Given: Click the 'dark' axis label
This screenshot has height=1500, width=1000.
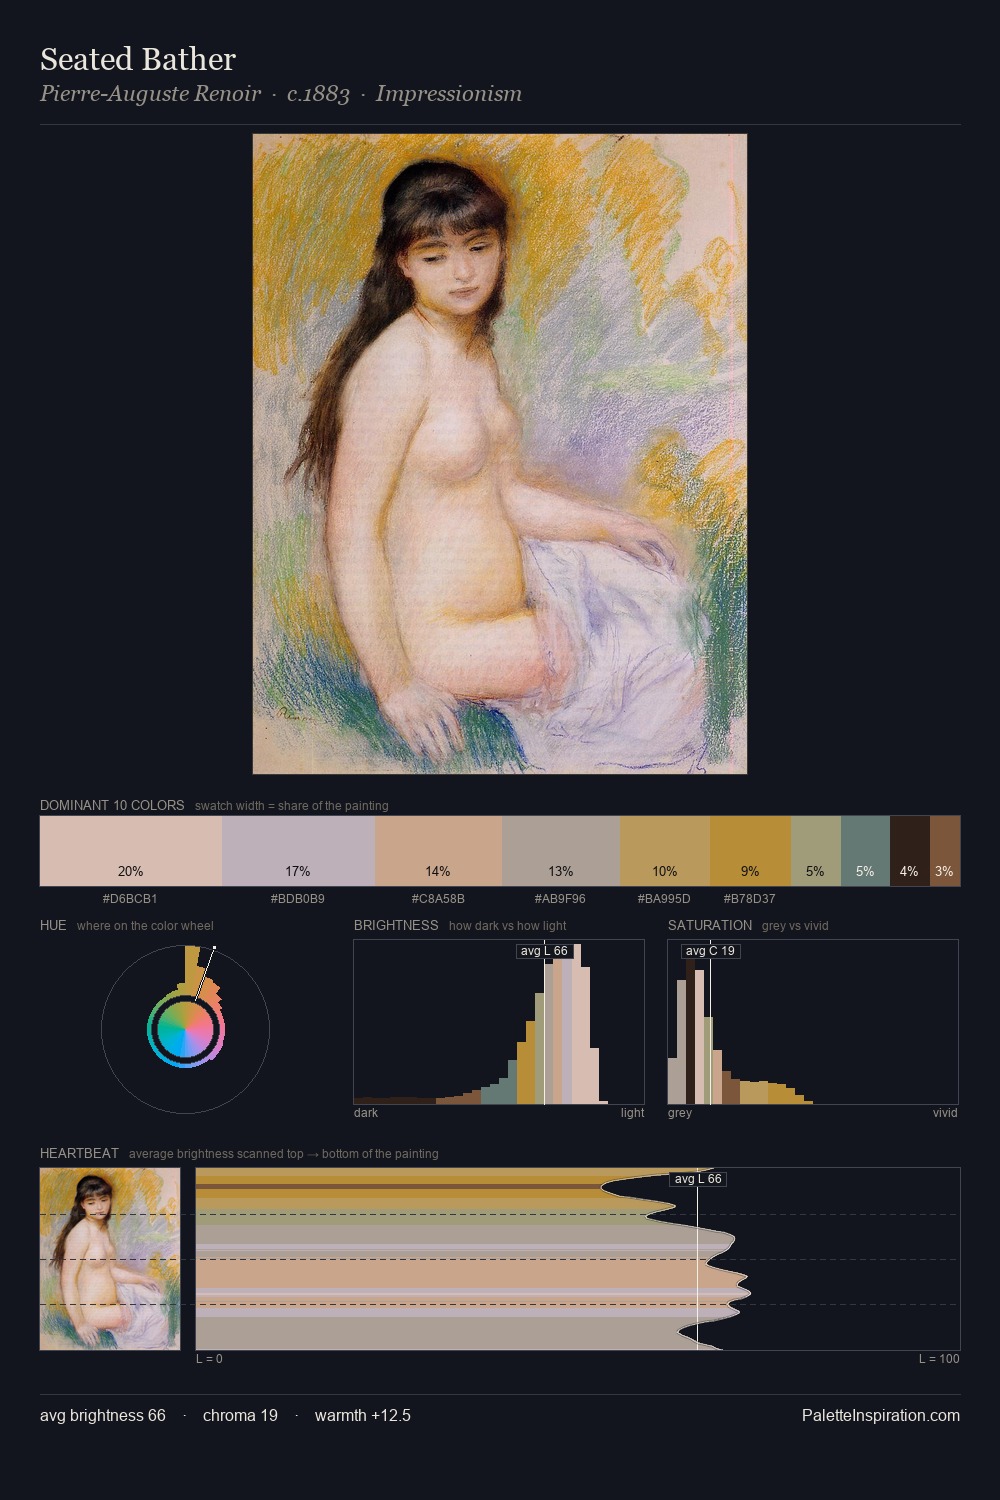Looking at the screenshot, I should (x=366, y=1113).
